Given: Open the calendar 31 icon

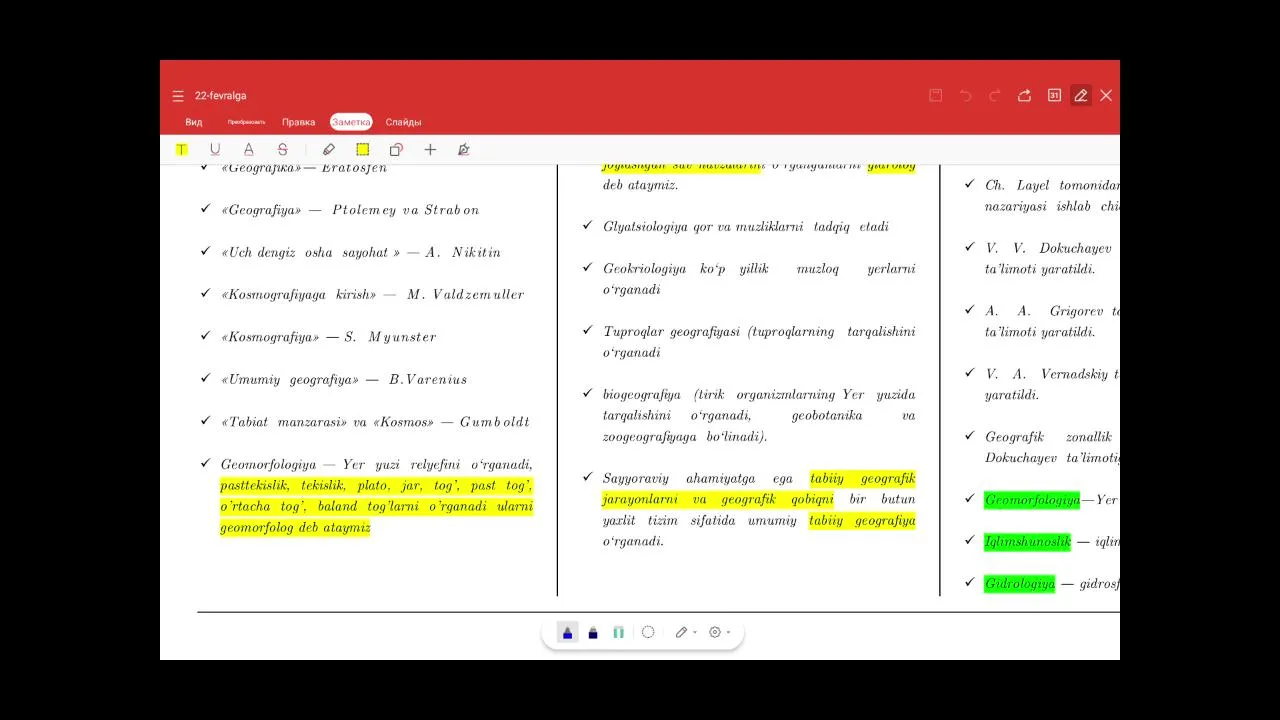Looking at the screenshot, I should point(1054,95).
